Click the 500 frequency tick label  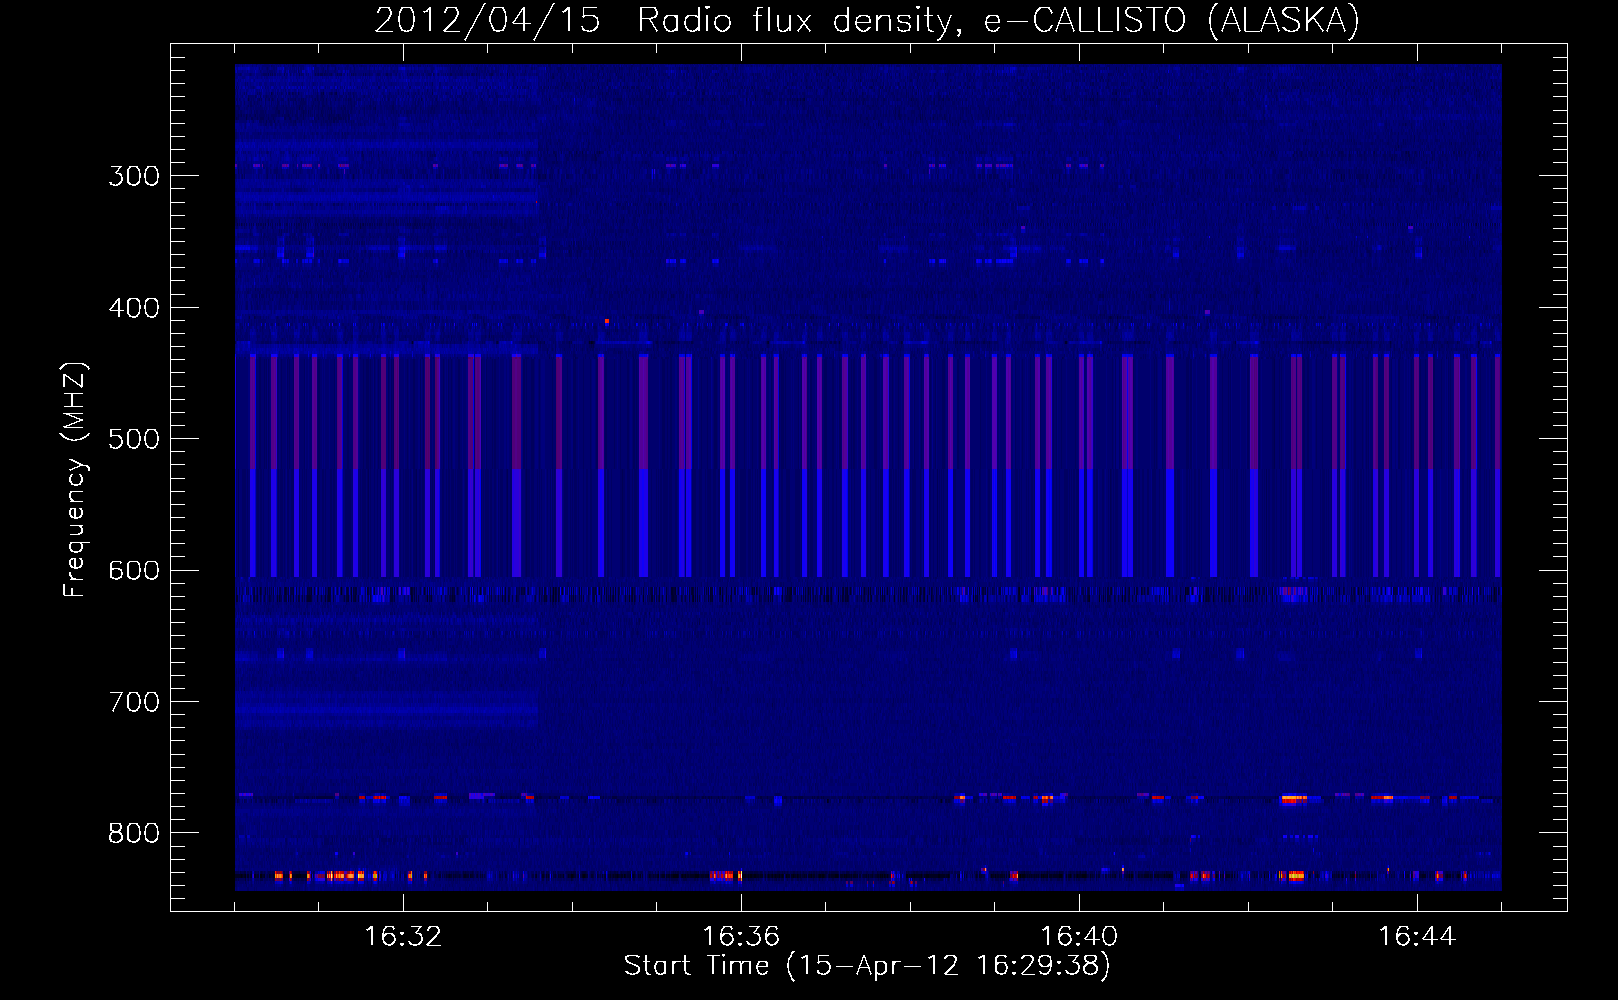tap(134, 439)
